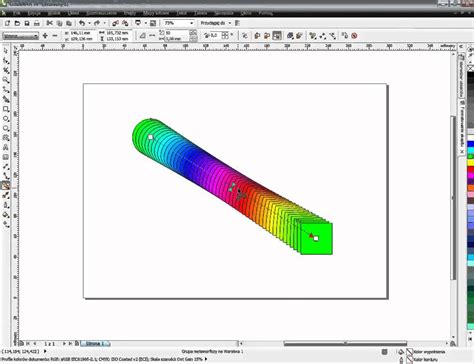Select the Ellipse tool
The image size is (474, 364).
click(x=6, y=119)
